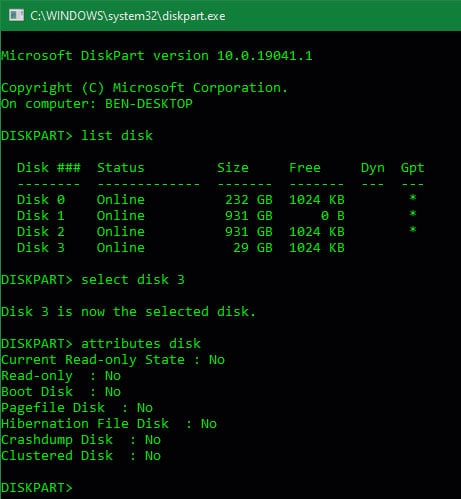Click the Hibernation File Disk attribute line
The width and height of the screenshot is (461, 499).
(109, 424)
